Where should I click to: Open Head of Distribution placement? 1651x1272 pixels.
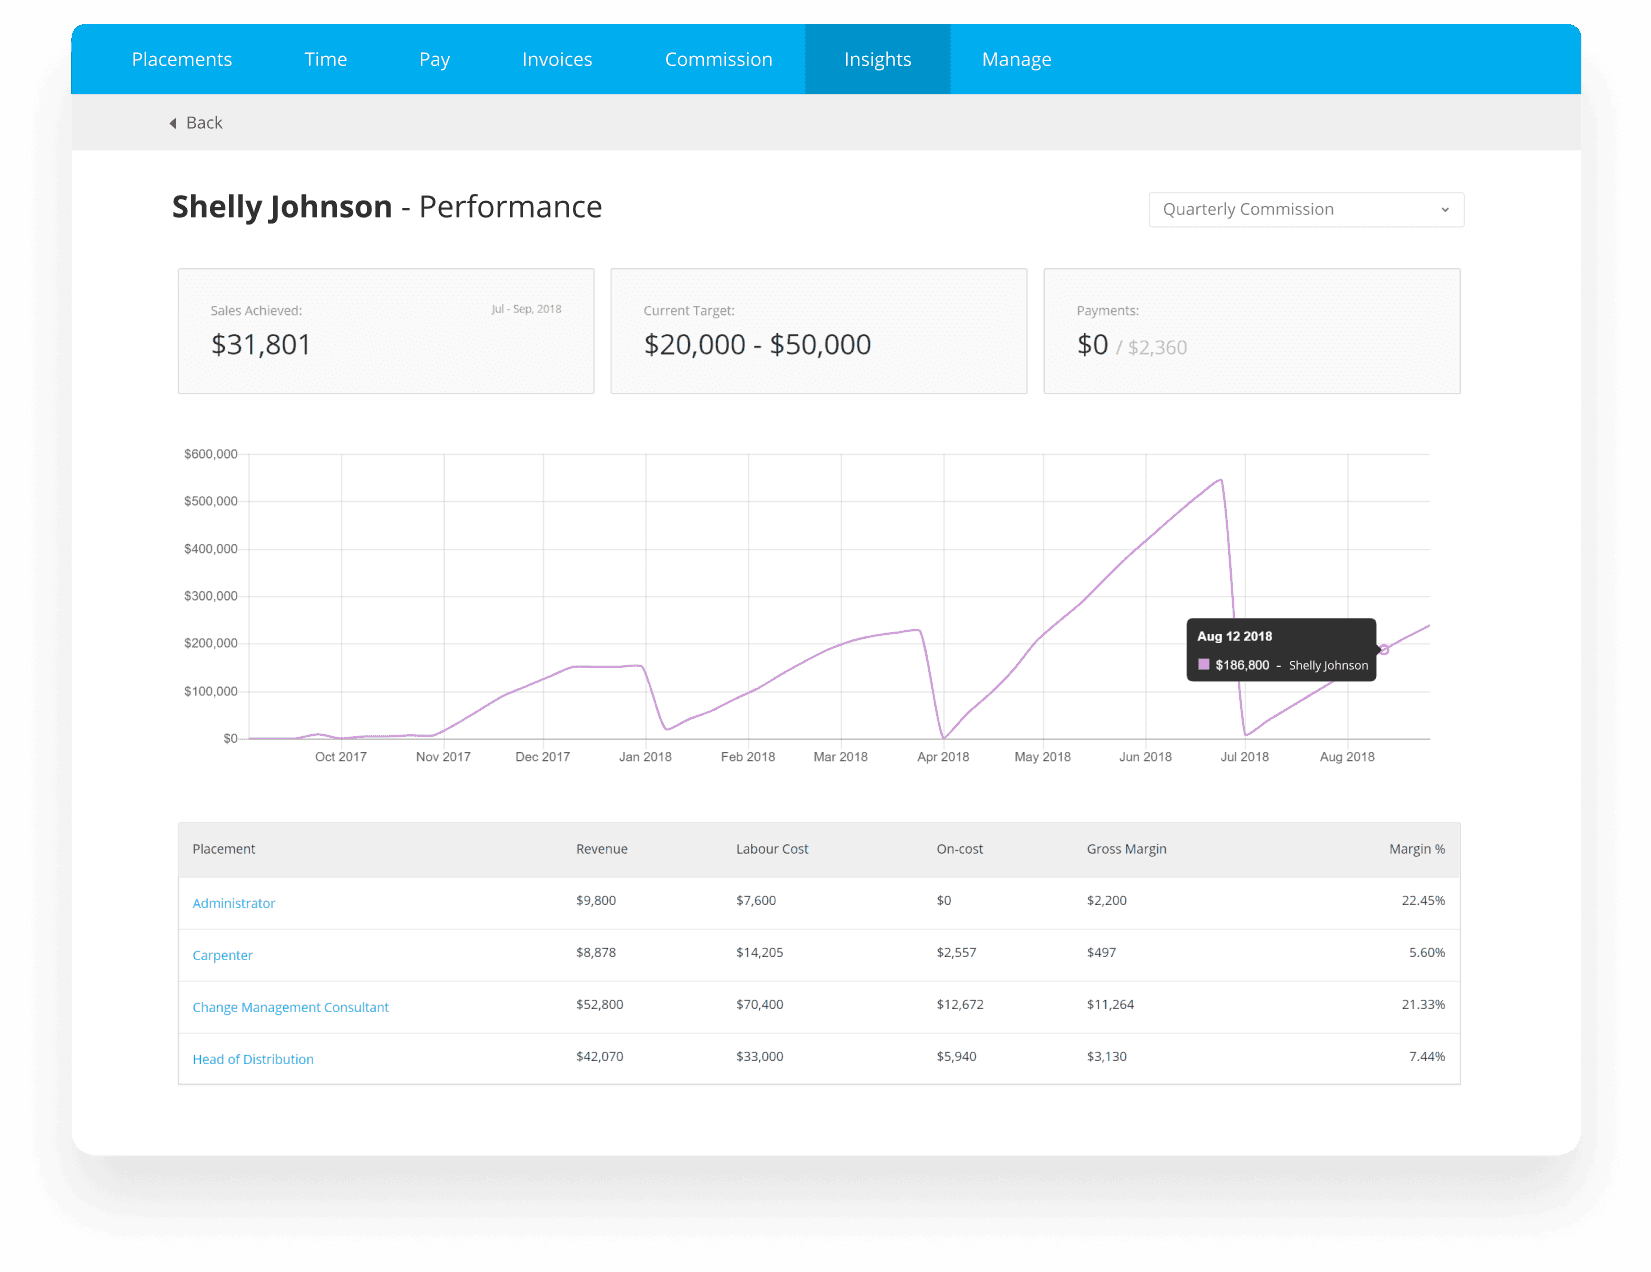coord(253,1059)
